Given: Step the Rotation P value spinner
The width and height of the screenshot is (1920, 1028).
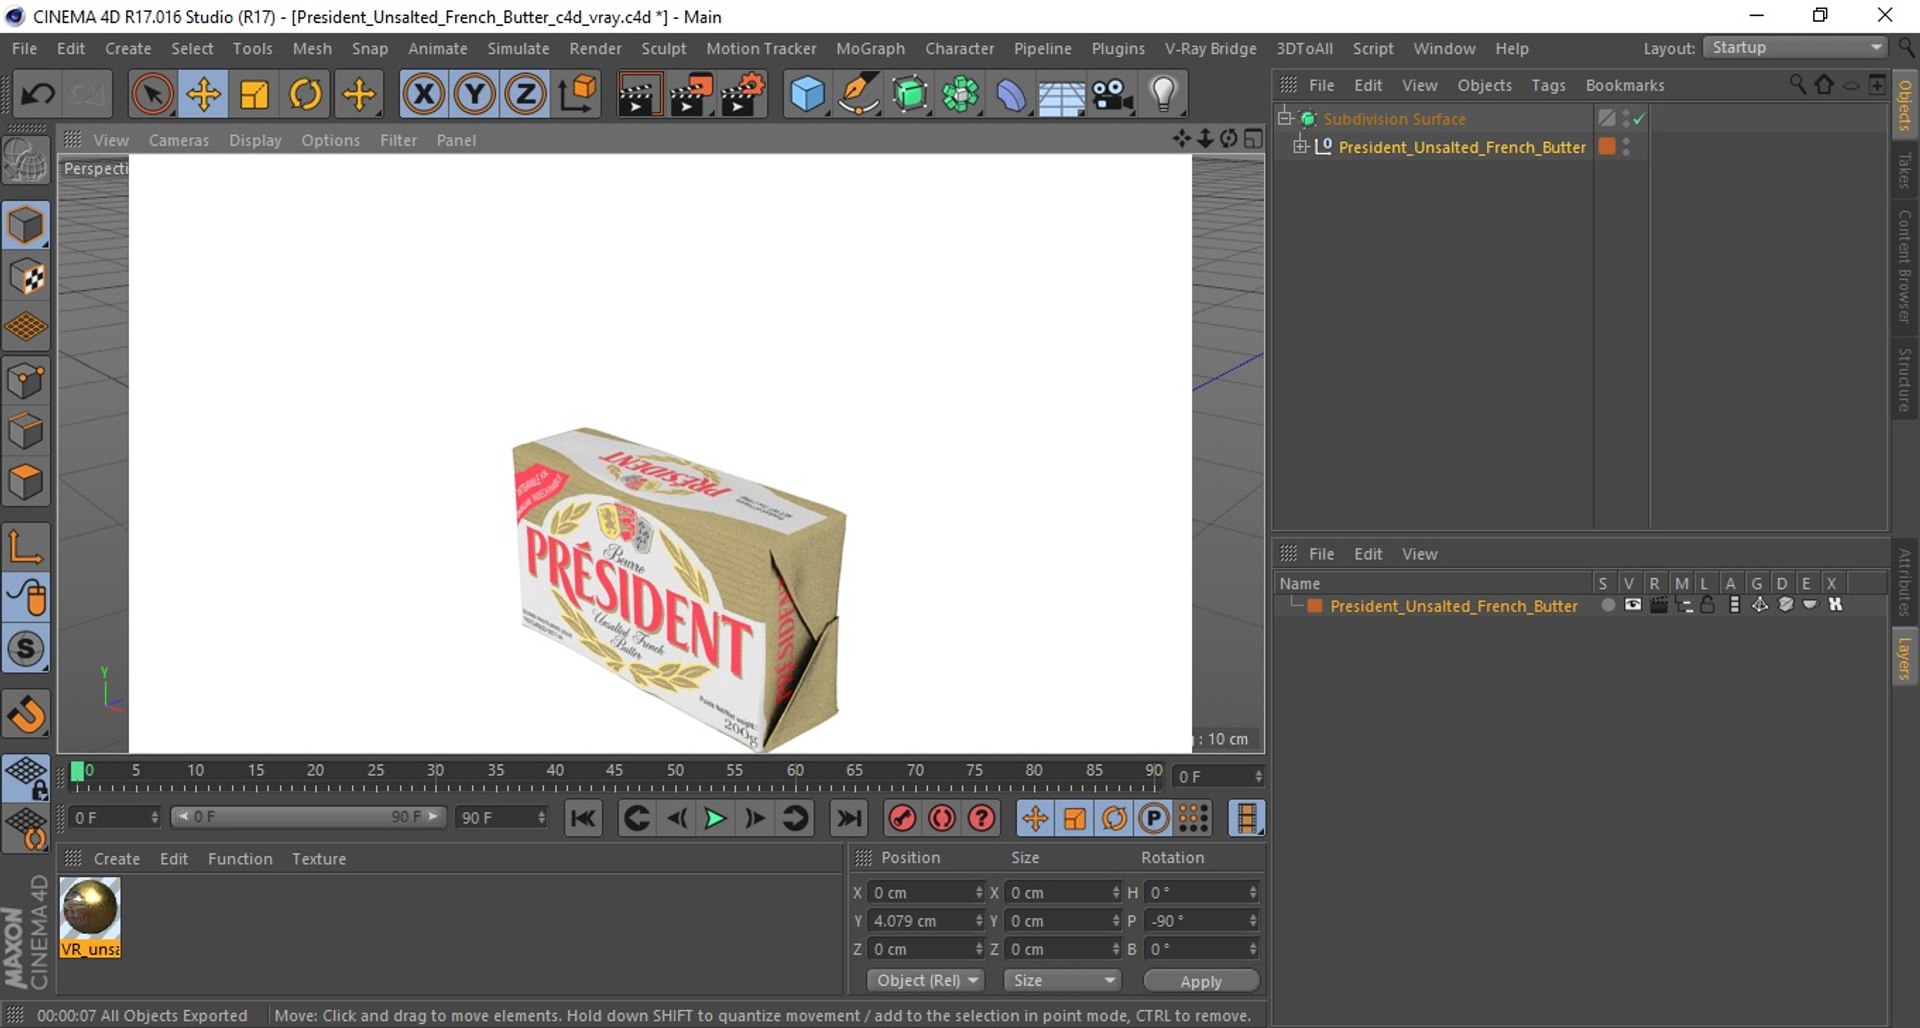Looking at the screenshot, I should [x=1253, y=921].
